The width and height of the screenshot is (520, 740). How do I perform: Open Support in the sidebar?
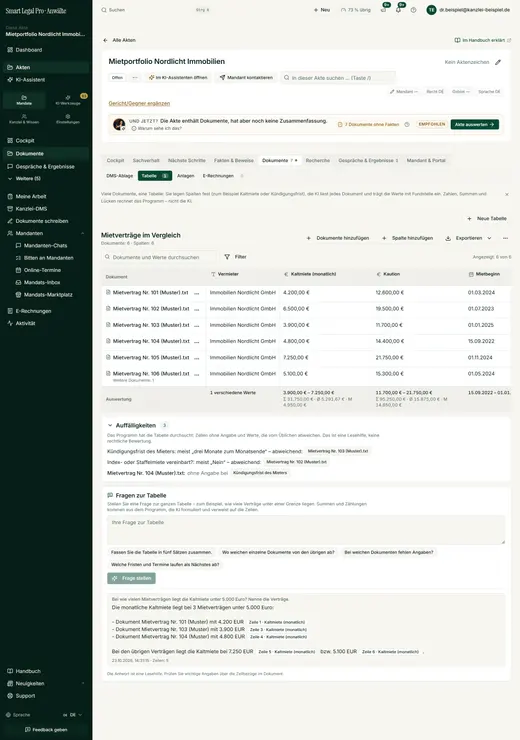click(x=25, y=696)
